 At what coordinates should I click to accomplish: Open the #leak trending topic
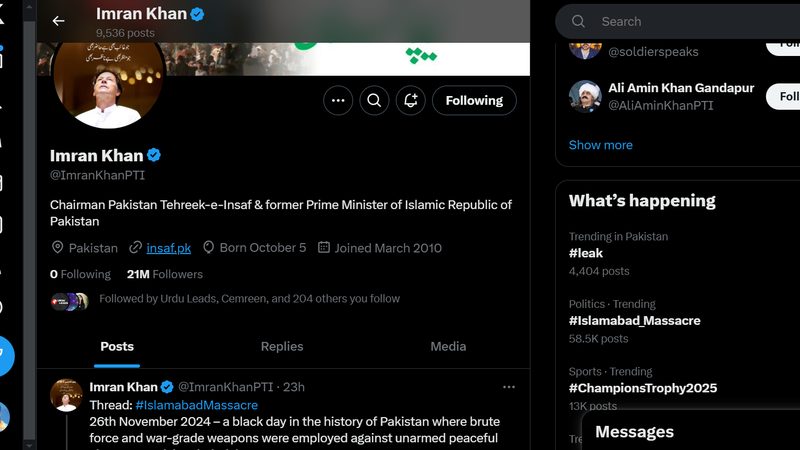586,253
